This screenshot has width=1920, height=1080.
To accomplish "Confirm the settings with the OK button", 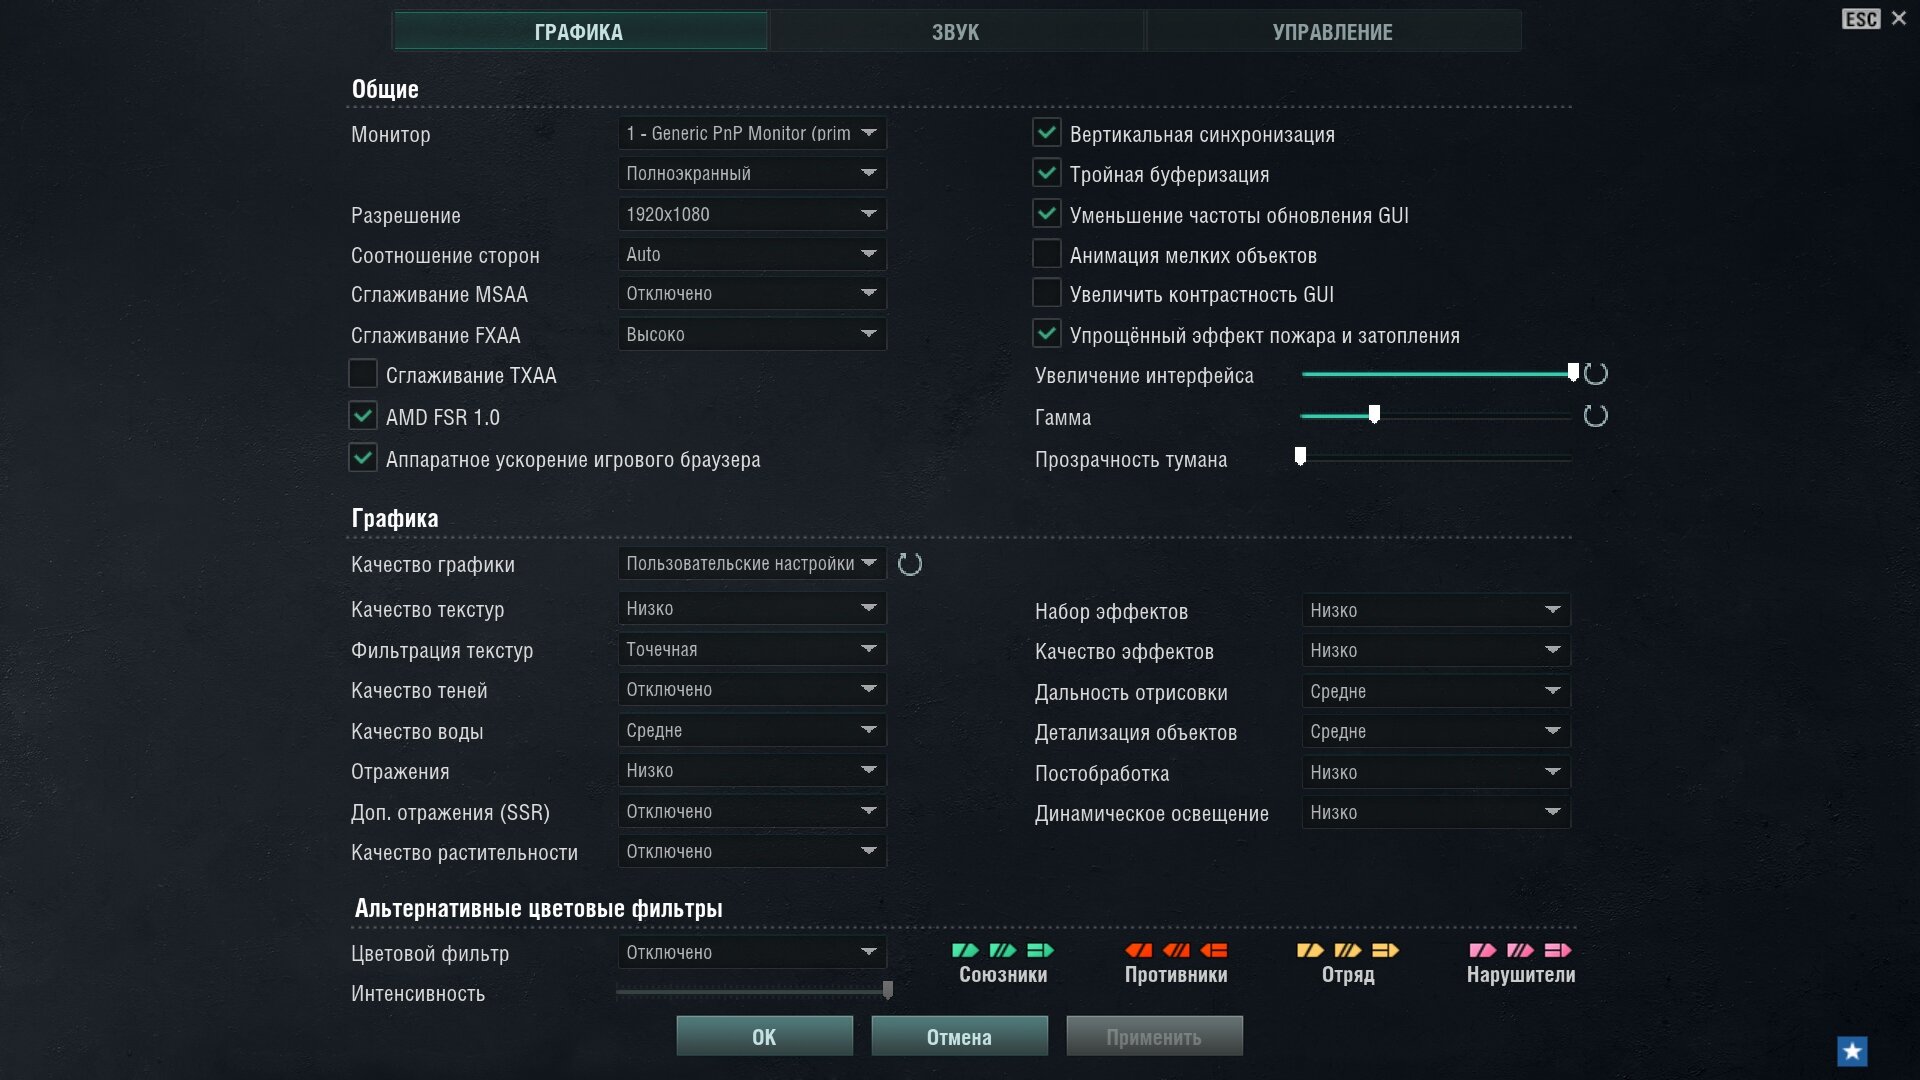I will (x=765, y=1036).
